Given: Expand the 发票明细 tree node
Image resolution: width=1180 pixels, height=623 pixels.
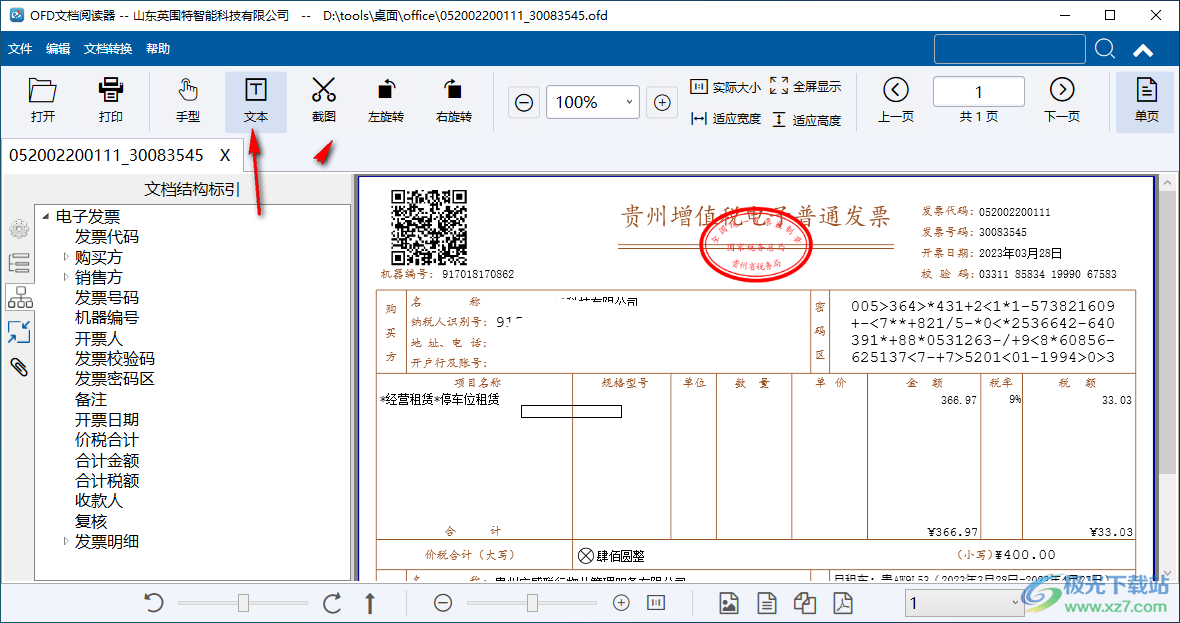Looking at the screenshot, I should tap(65, 542).
